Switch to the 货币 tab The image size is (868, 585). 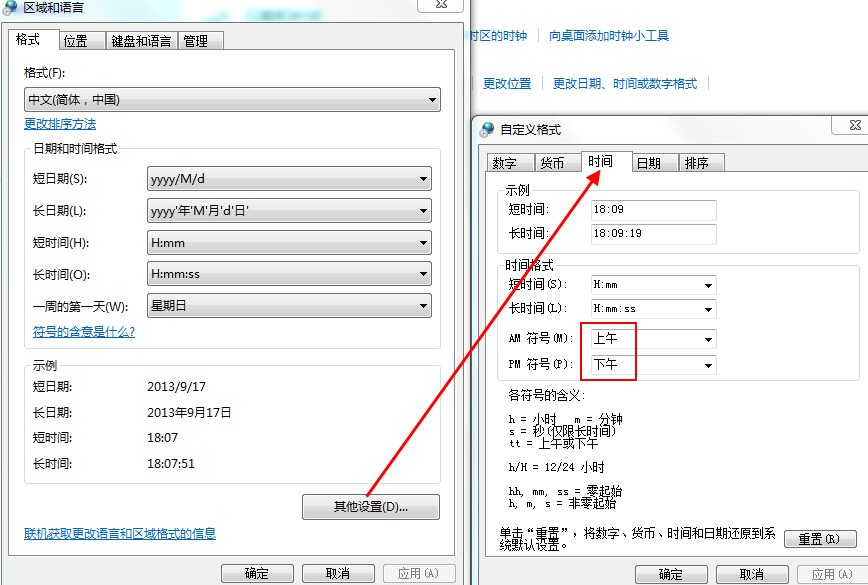pyautogui.click(x=552, y=163)
